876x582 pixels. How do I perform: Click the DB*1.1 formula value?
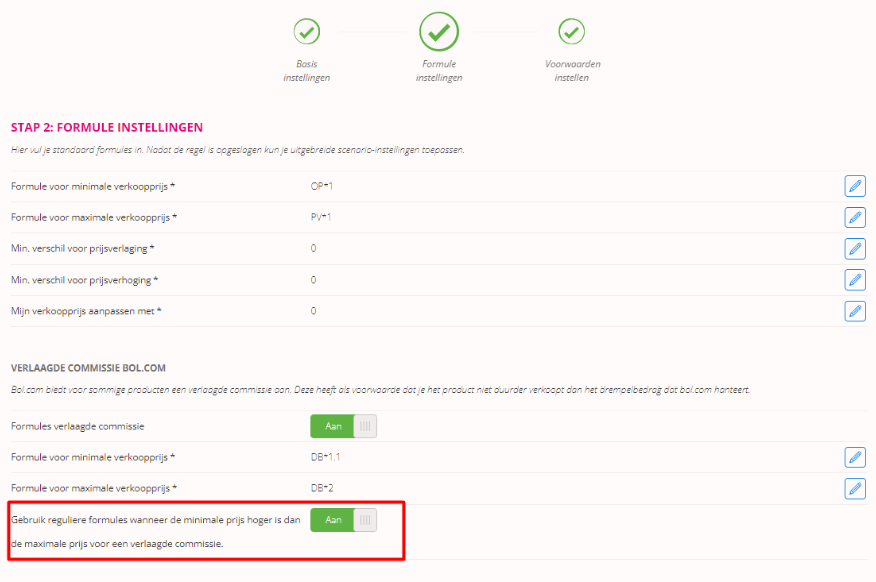point(325,457)
